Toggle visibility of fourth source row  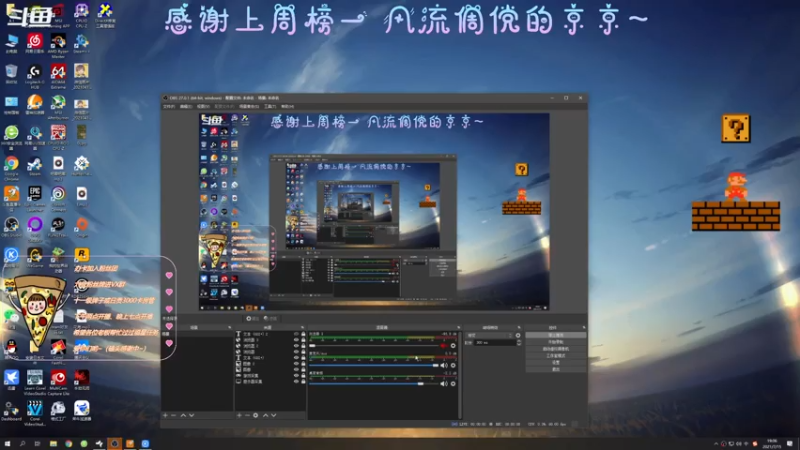pos(296,352)
